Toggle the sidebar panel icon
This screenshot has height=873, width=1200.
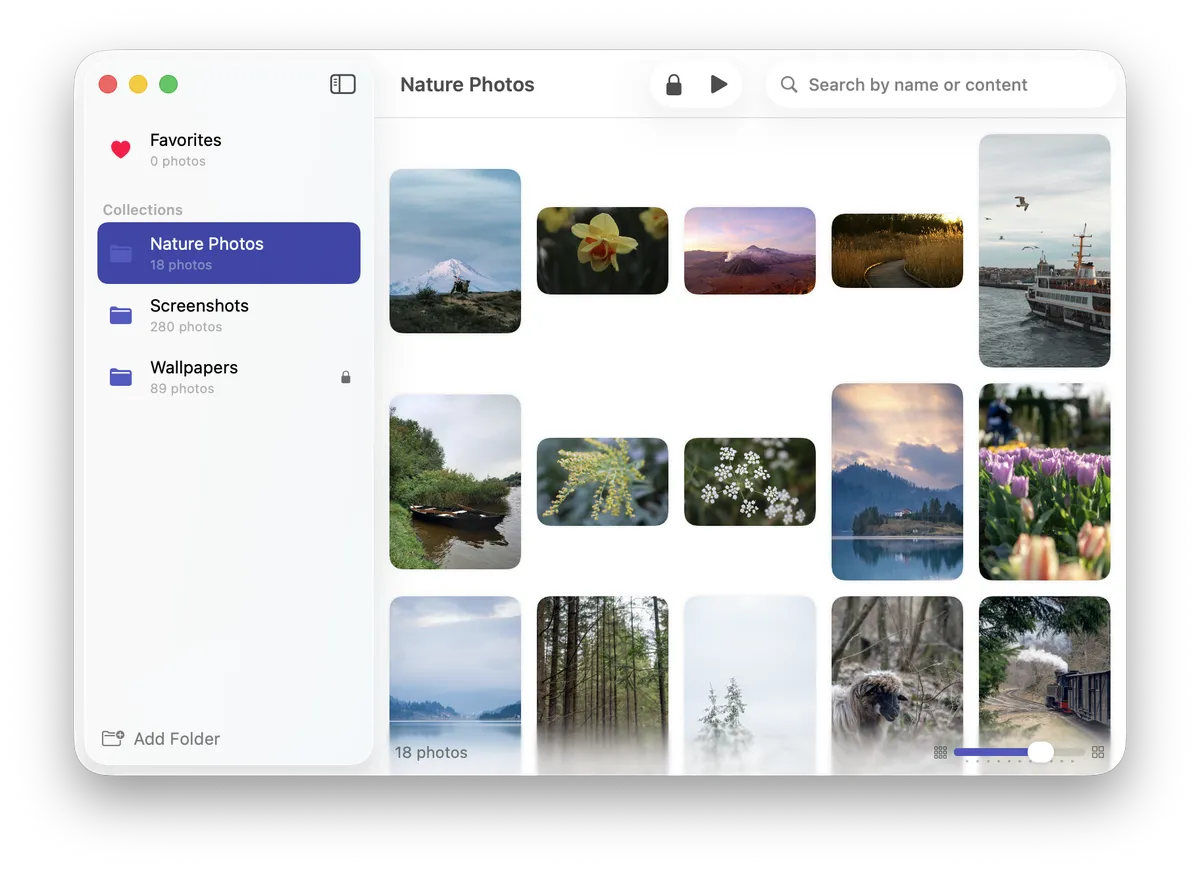pyautogui.click(x=343, y=84)
